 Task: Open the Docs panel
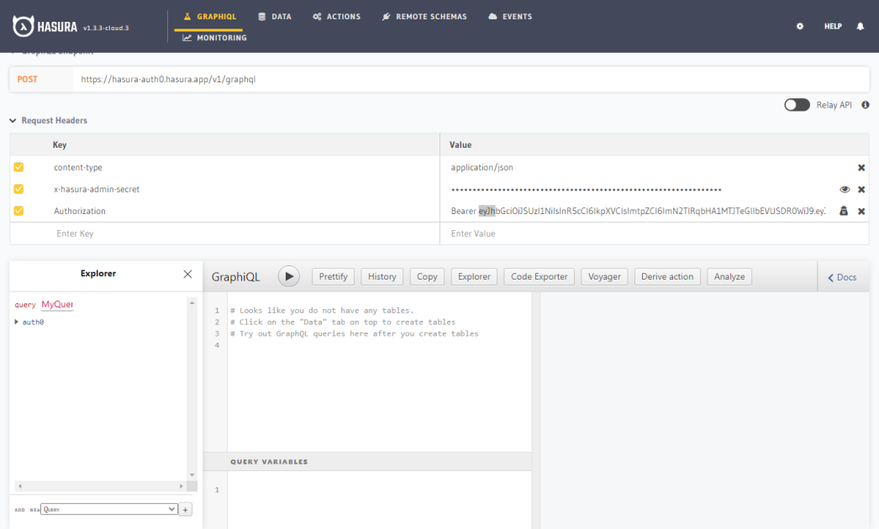[x=842, y=277]
